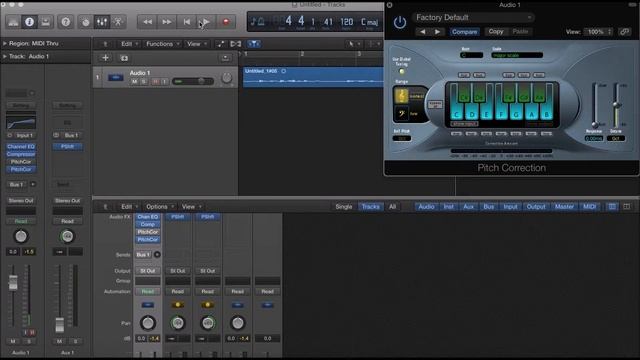Viewport: 640px width, 360px height.
Task: Open the tracks area View menu
Action: (197, 44)
